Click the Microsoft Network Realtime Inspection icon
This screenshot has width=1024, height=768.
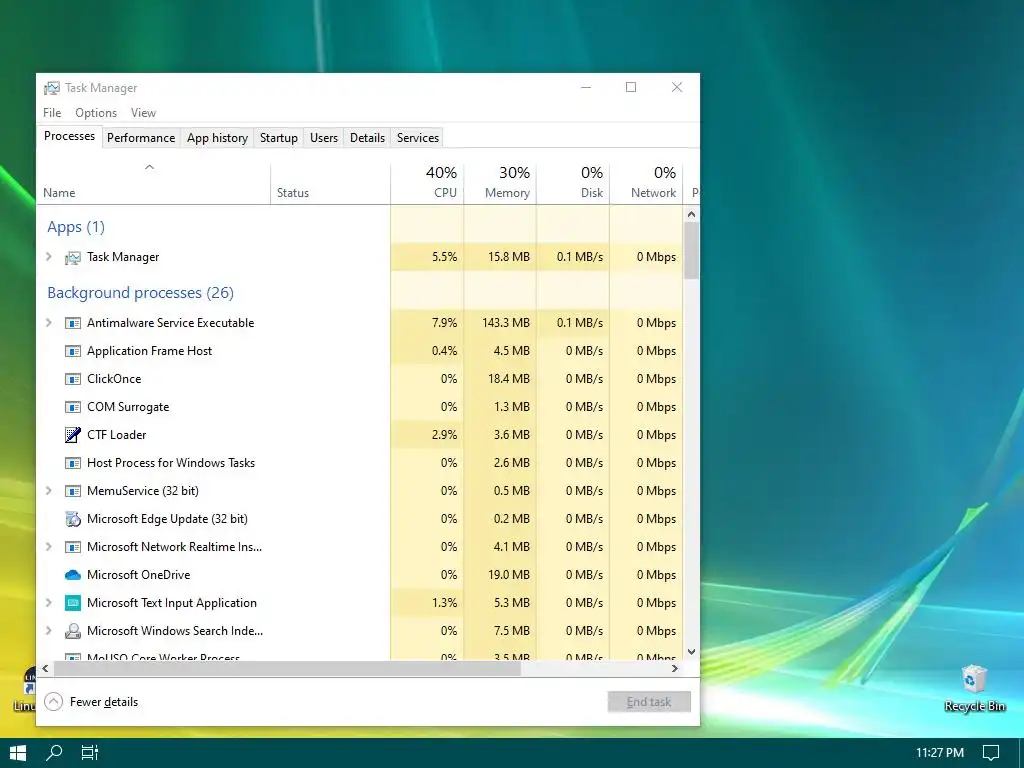click(72, 547)
